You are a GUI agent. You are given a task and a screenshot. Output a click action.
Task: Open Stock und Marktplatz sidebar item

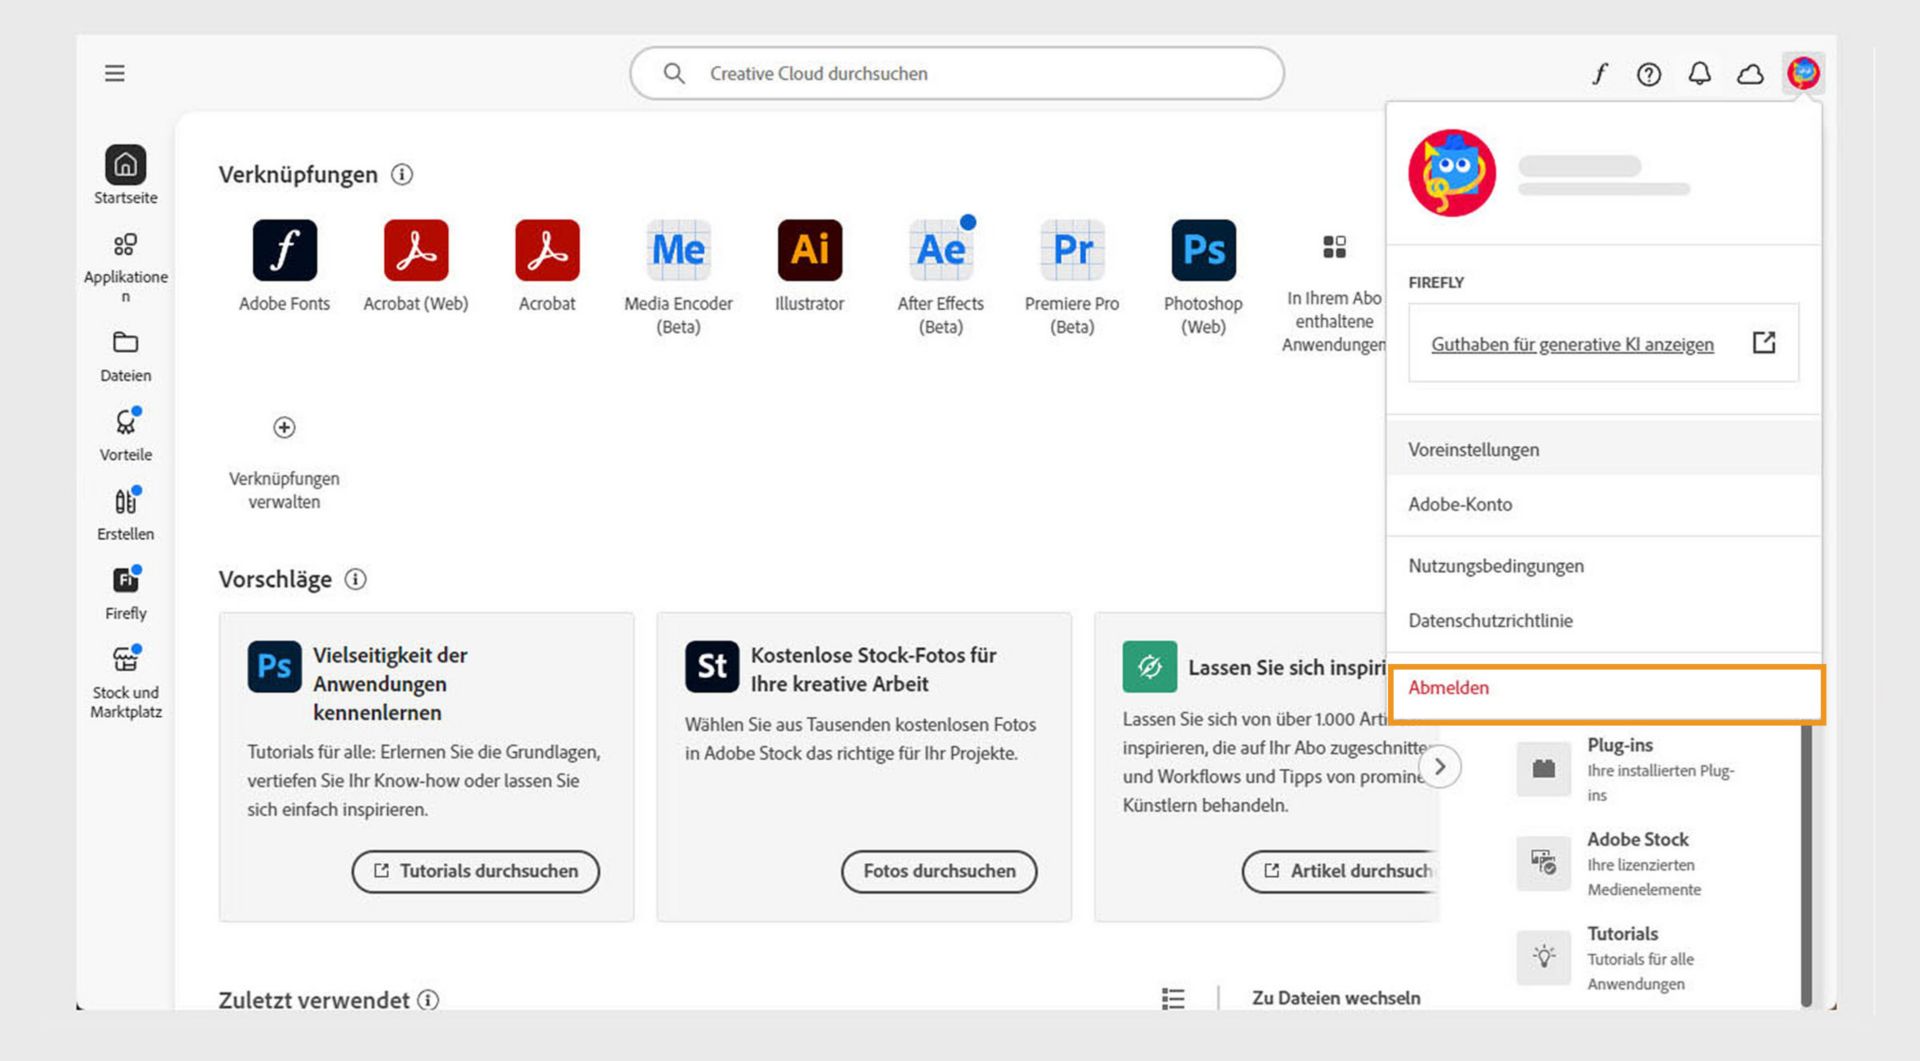tap(126, 683)
